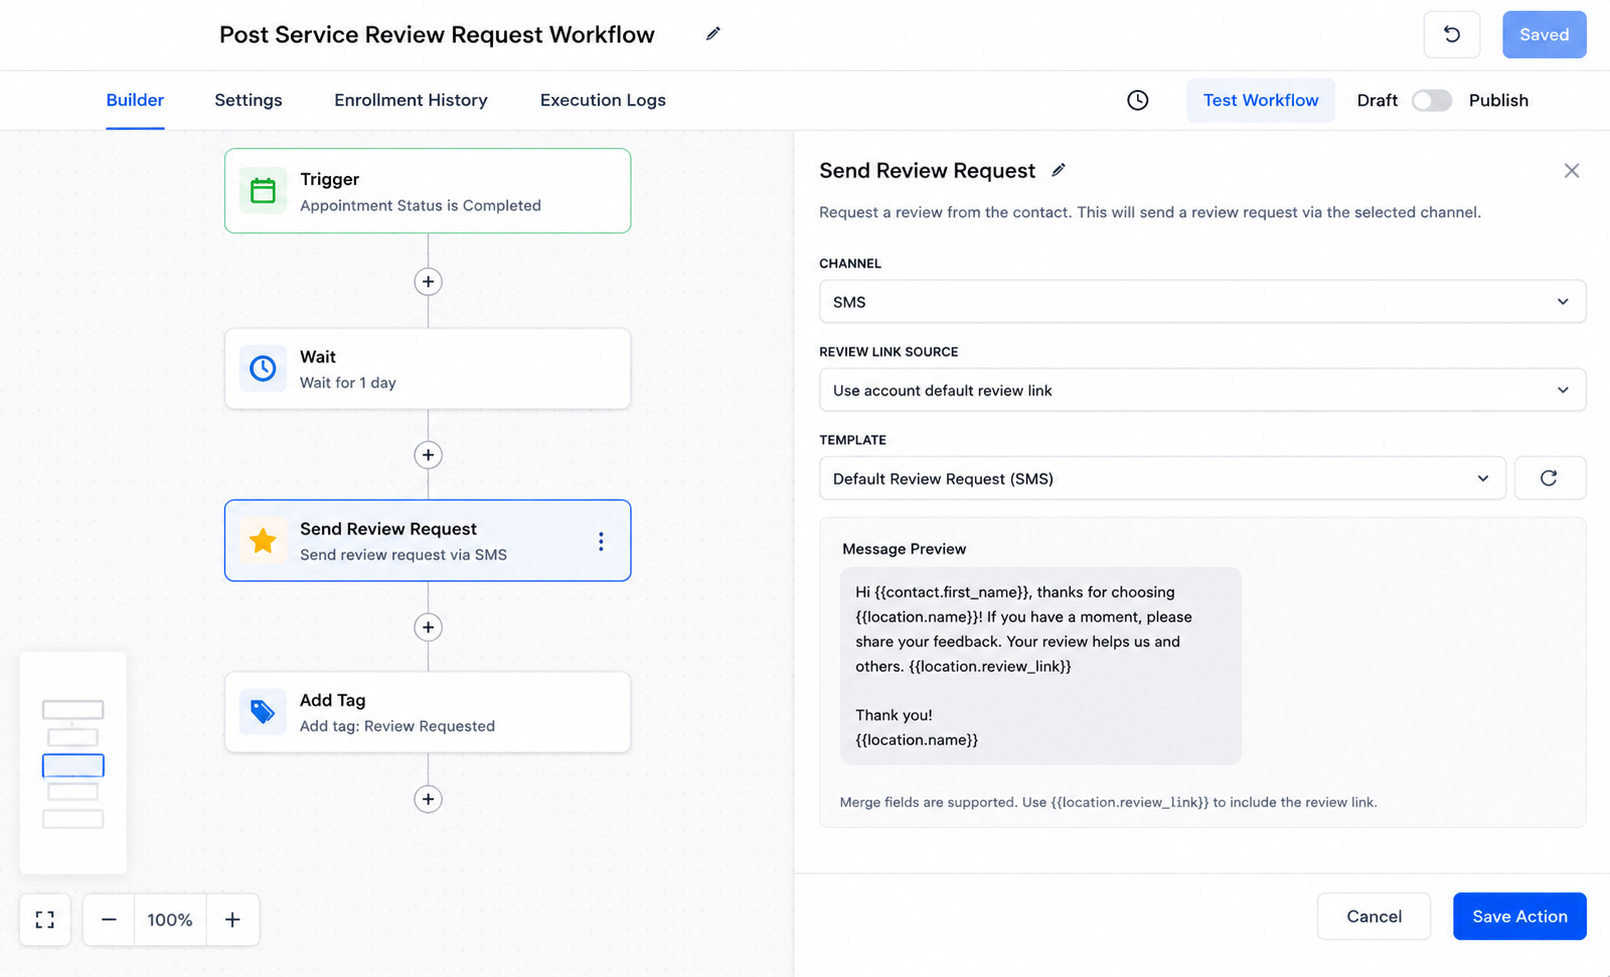1610x977 pixels.
Task: Click the Publish label
Action: (x=1498, y=100)
